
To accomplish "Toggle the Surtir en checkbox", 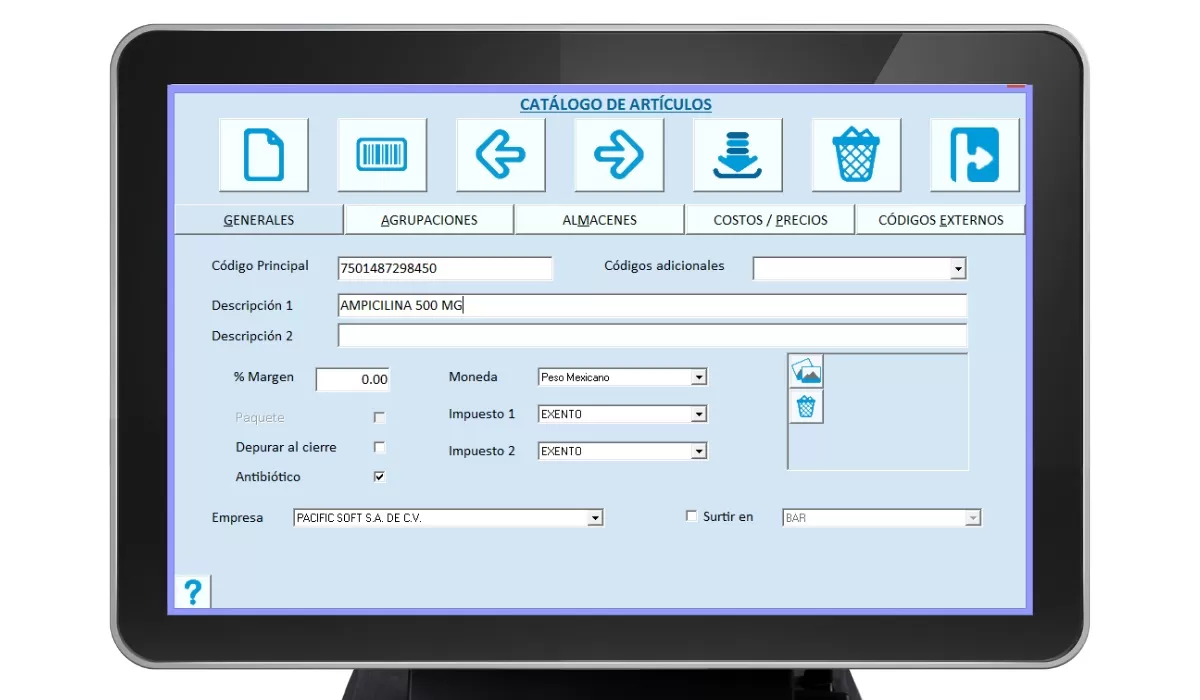I will 691,517.
